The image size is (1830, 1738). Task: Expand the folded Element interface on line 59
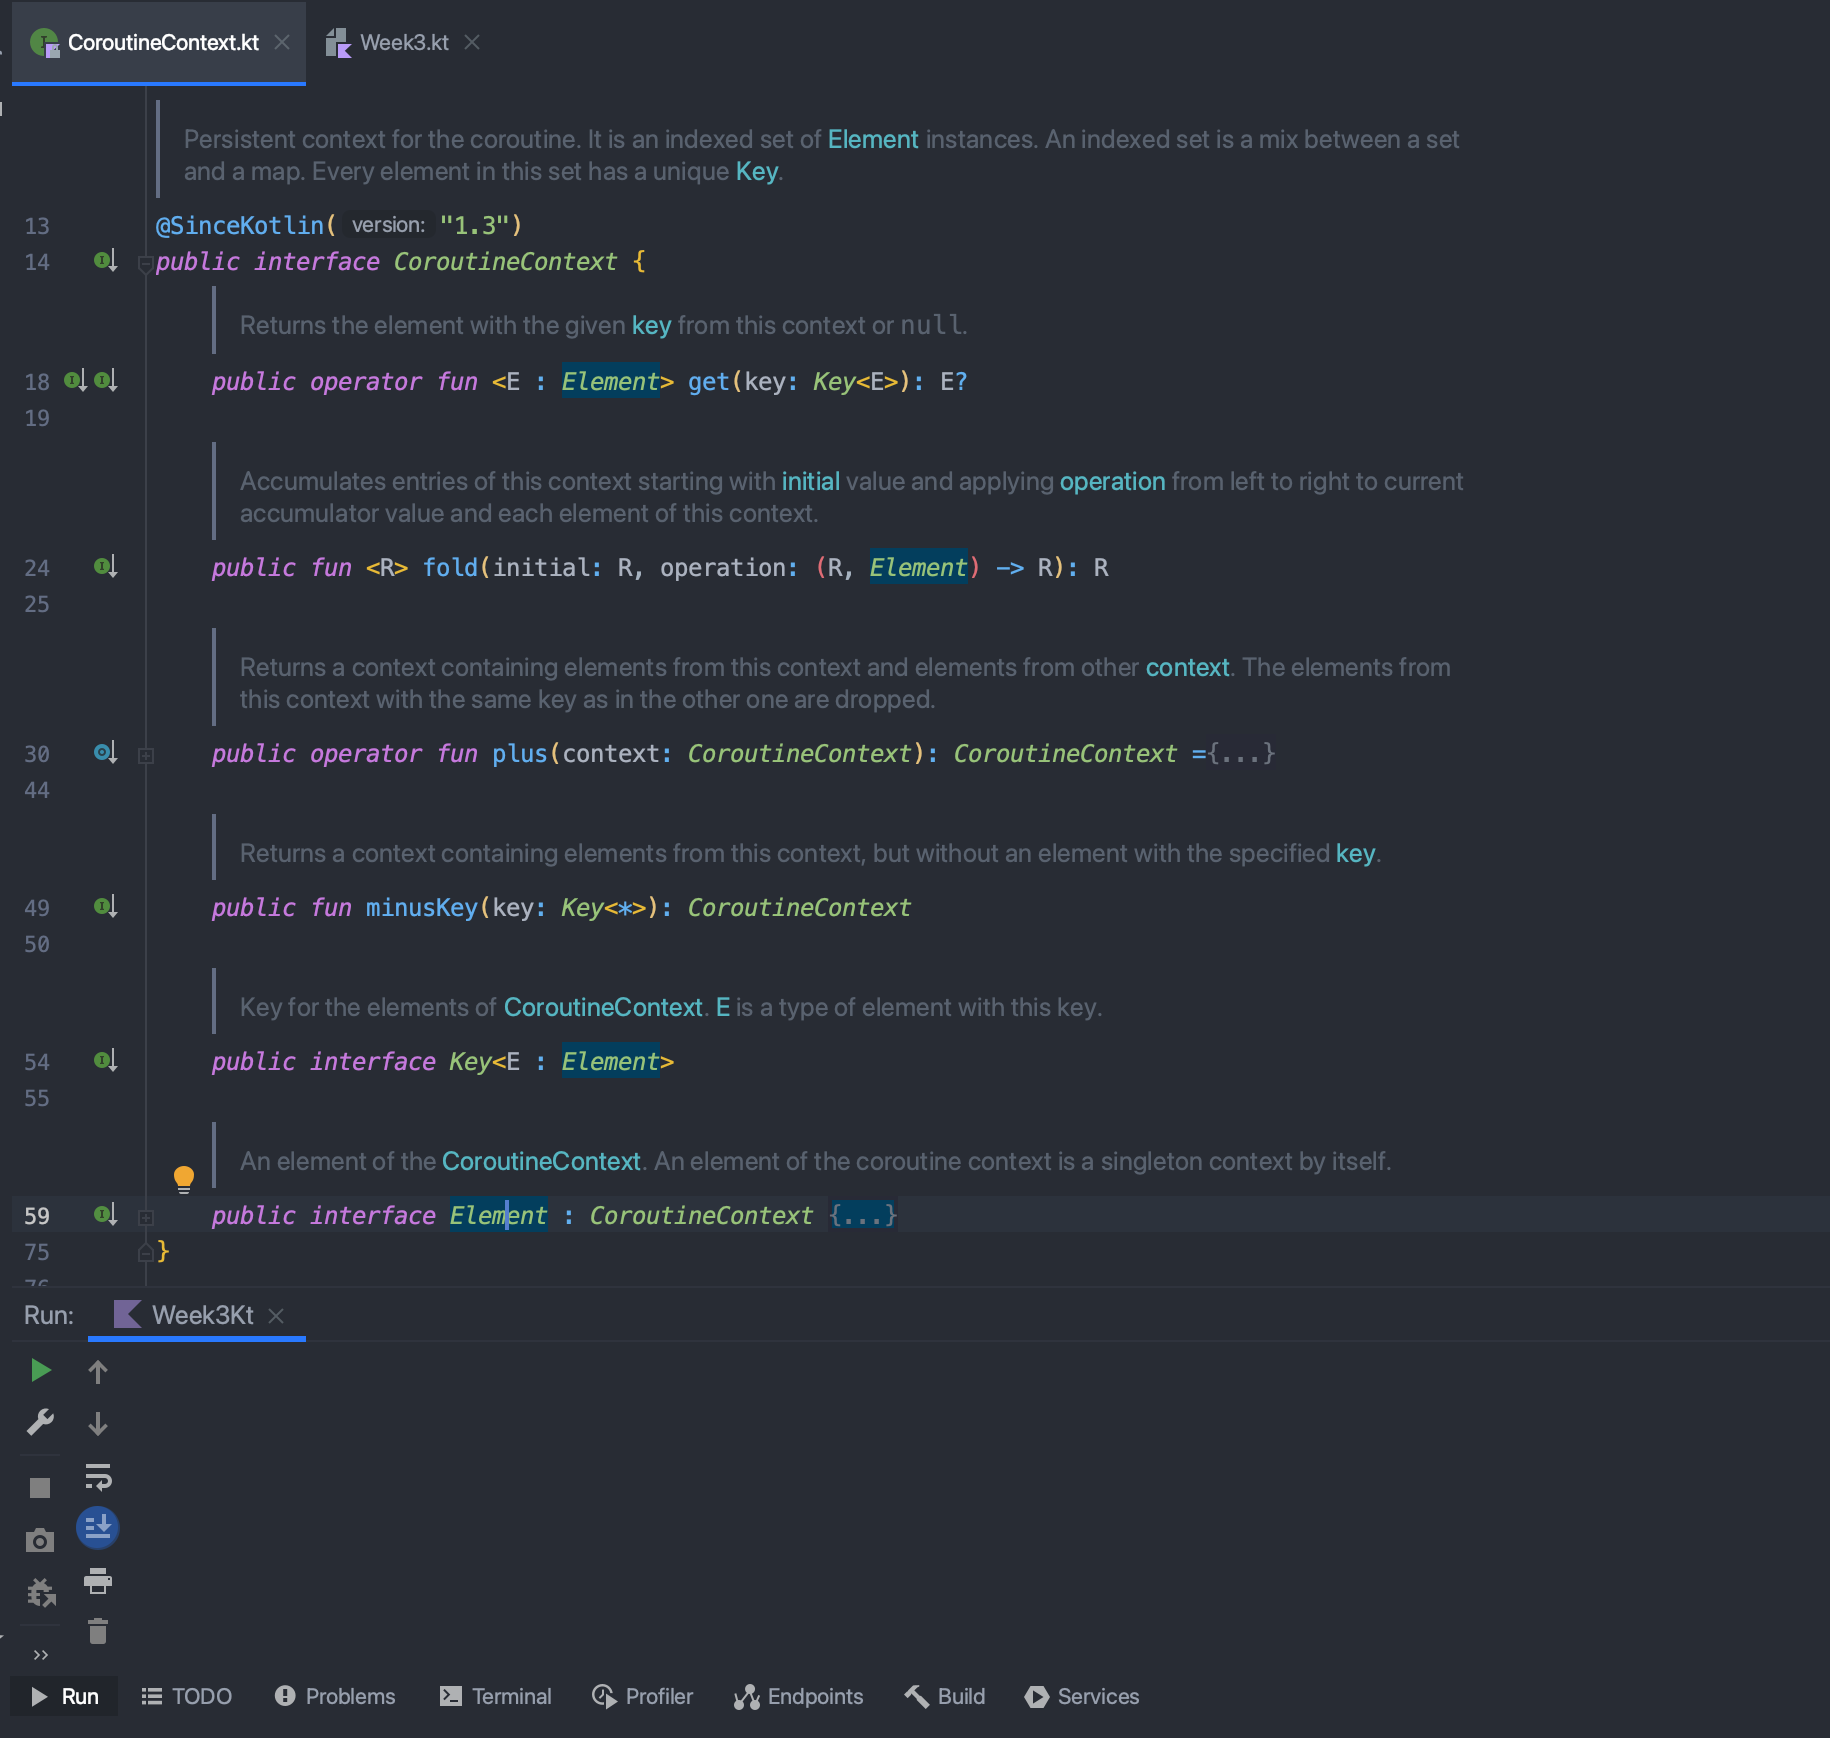[x=146, y=1218]
